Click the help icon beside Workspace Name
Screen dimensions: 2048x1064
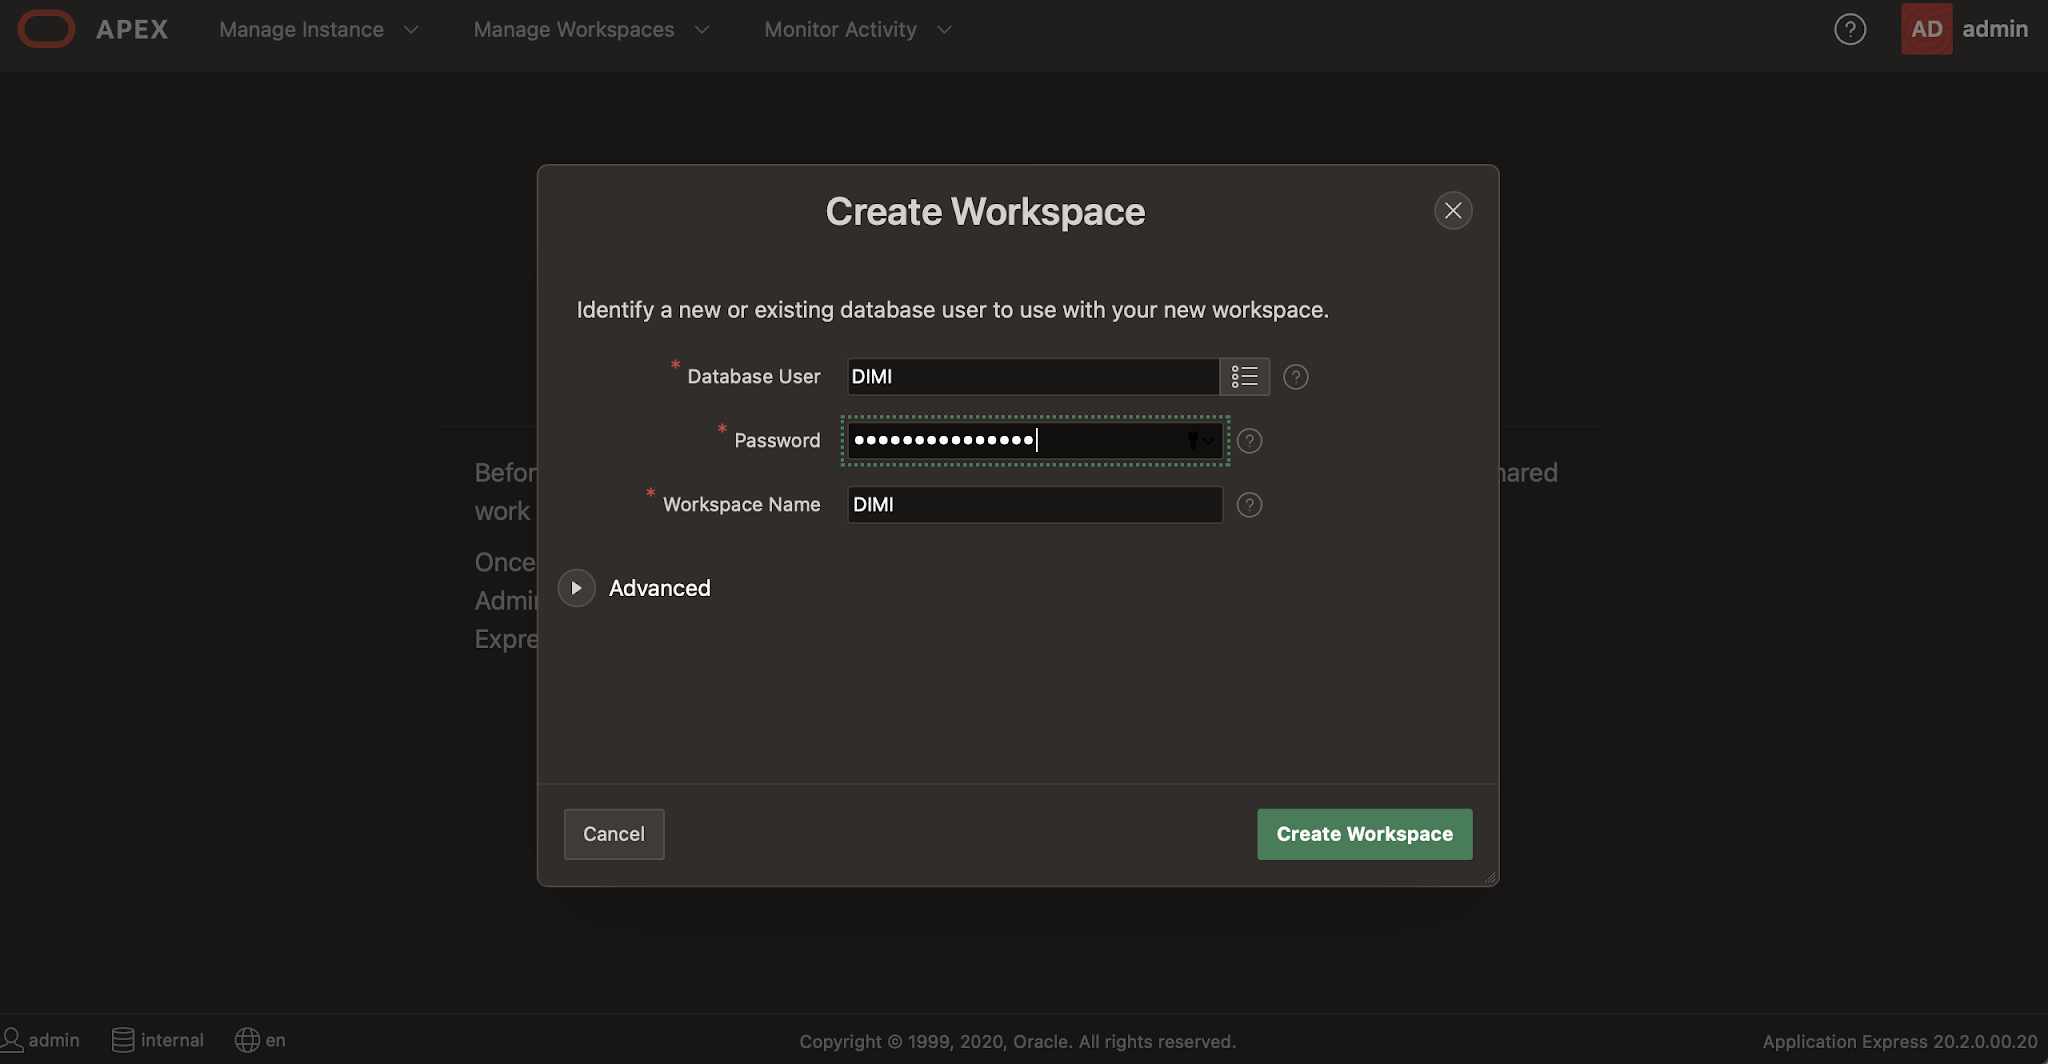[x=1248, y=505]
